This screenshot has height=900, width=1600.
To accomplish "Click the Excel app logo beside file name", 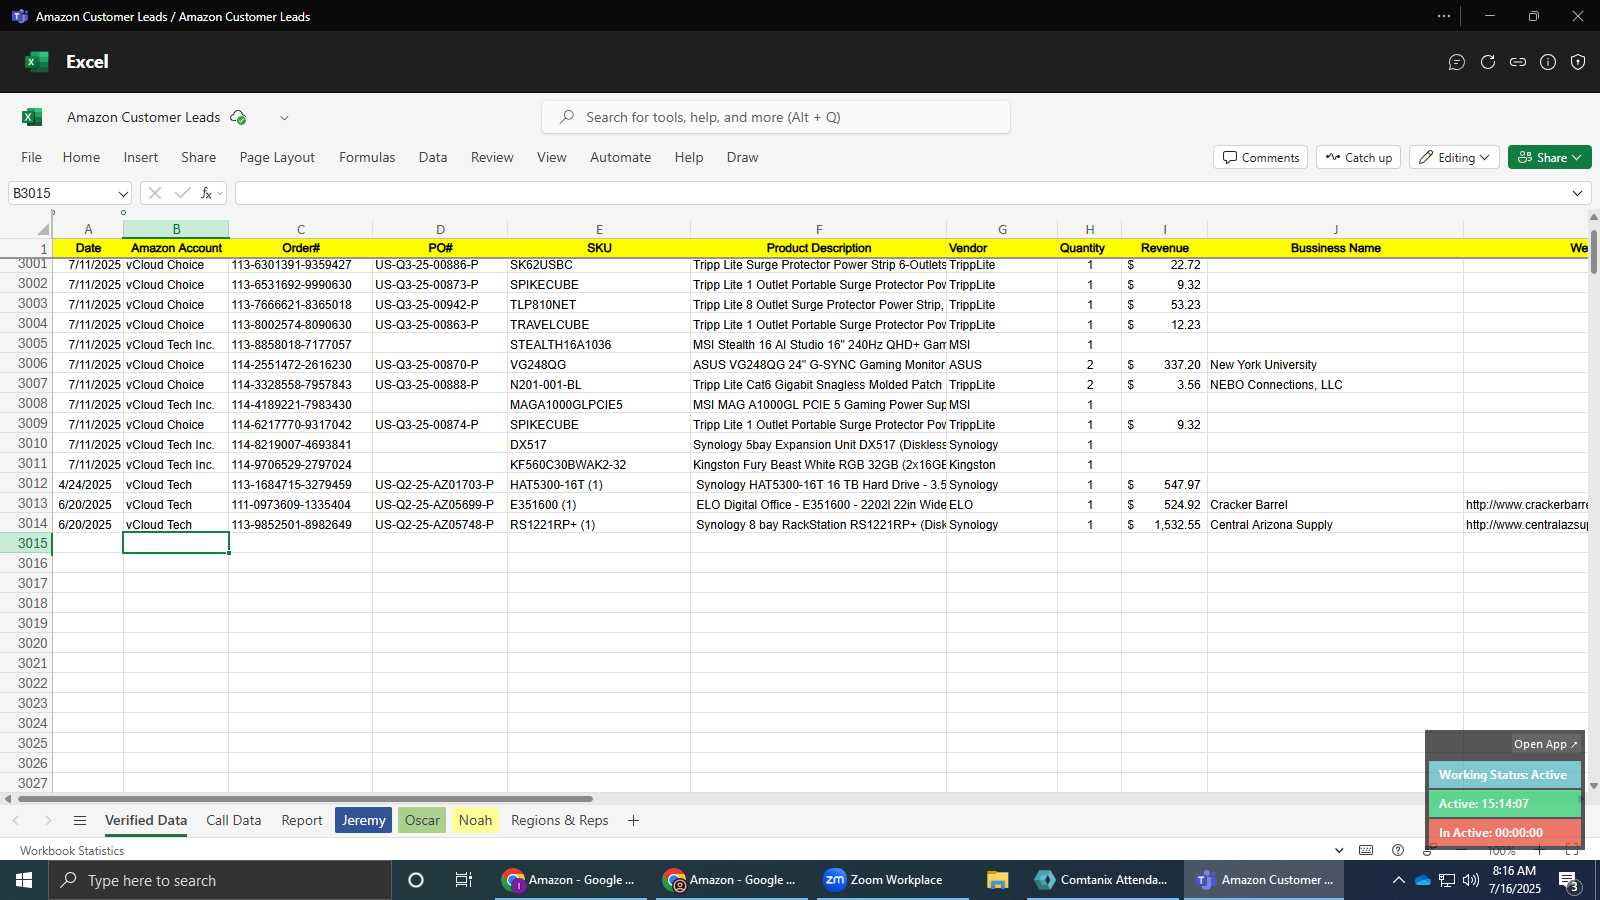I will 32,117.
